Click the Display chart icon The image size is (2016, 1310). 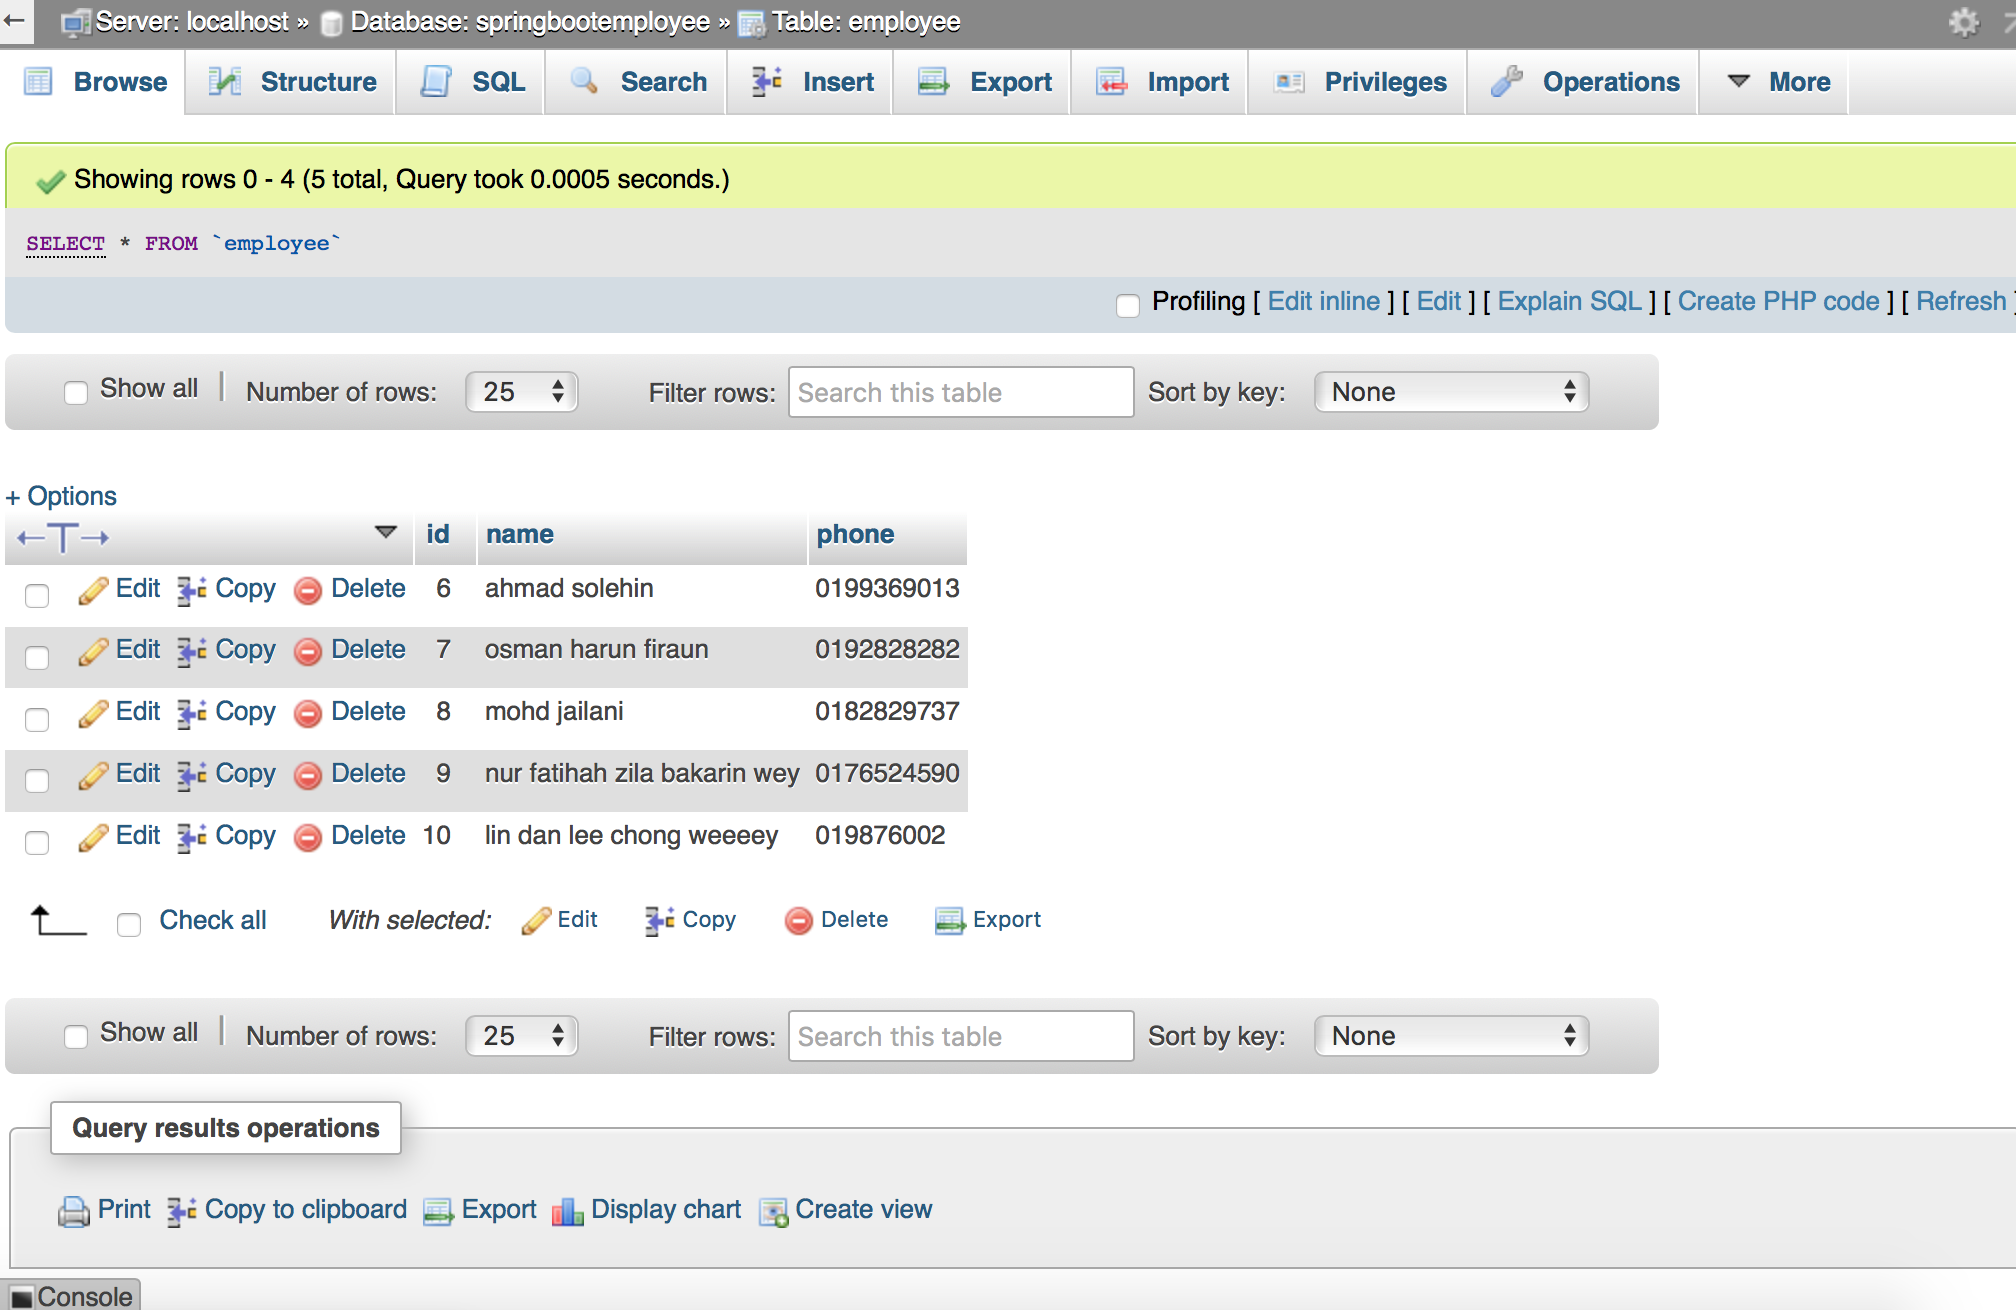pyautogui.click(x=568, y=1210)
